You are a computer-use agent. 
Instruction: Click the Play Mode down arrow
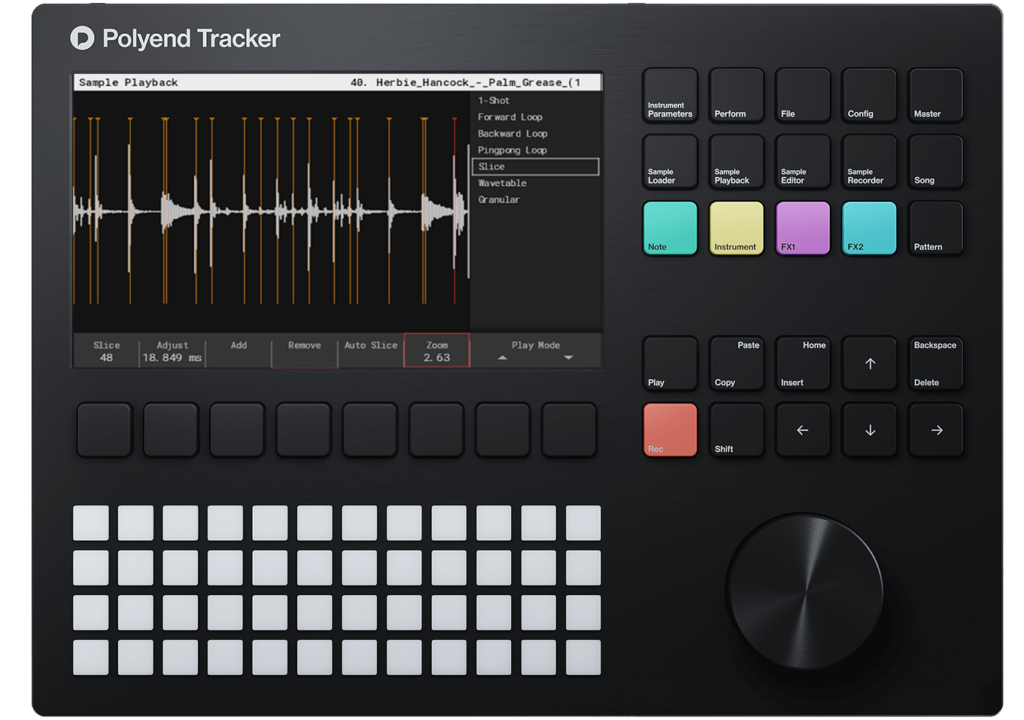(x=568, y=357)
